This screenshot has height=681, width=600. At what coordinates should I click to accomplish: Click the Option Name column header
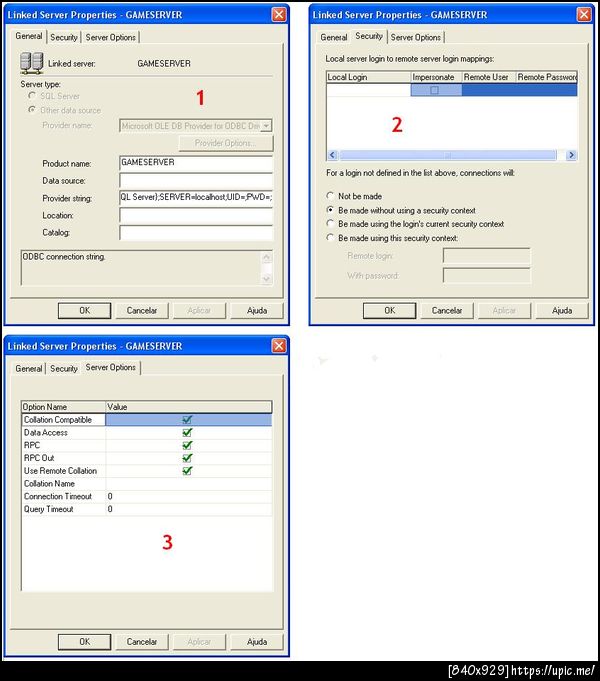(63, 407)
